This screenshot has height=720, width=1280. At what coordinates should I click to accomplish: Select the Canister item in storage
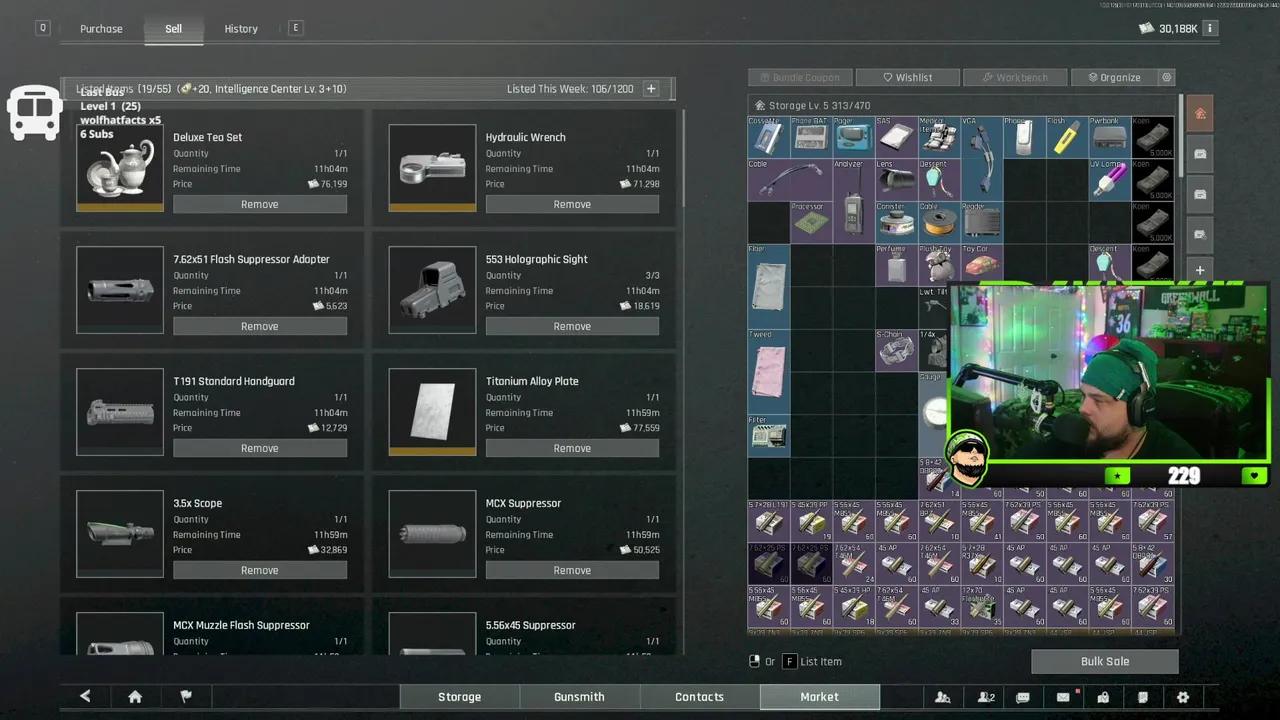click(896, 222)
